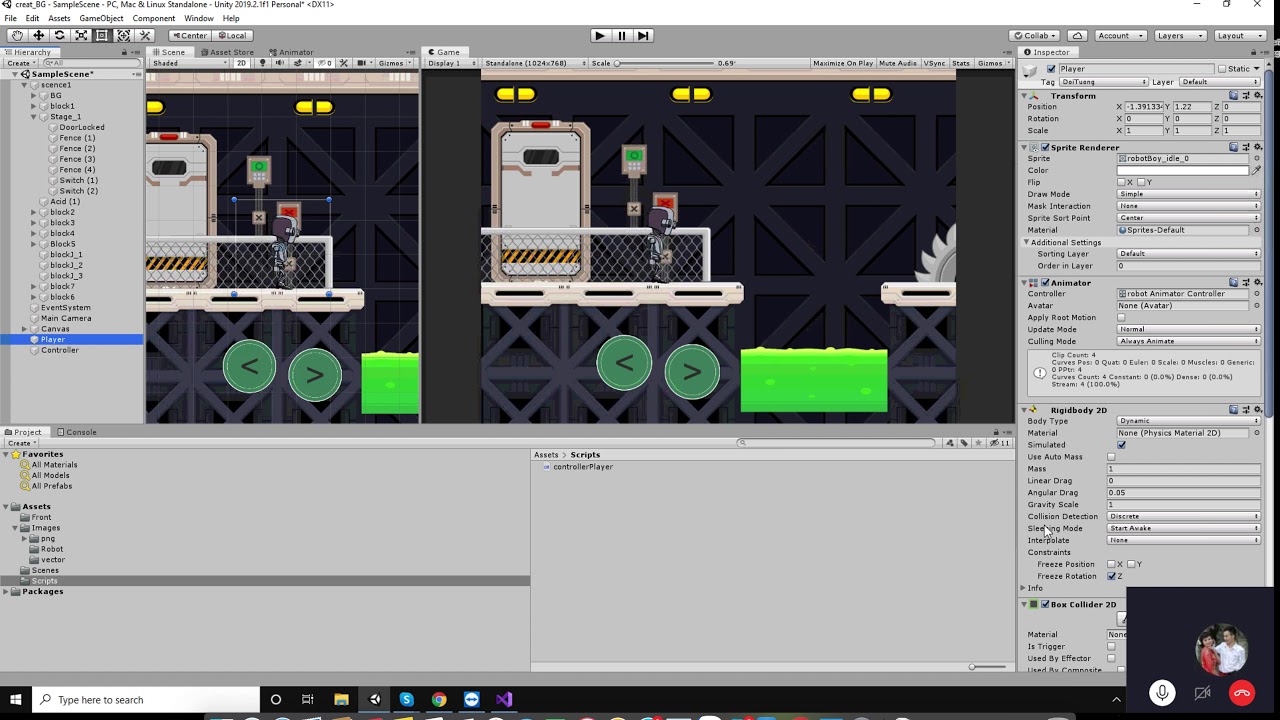Click the Stats button in Game view
This screenshot has width=1280, height=720.
[961, 63]
